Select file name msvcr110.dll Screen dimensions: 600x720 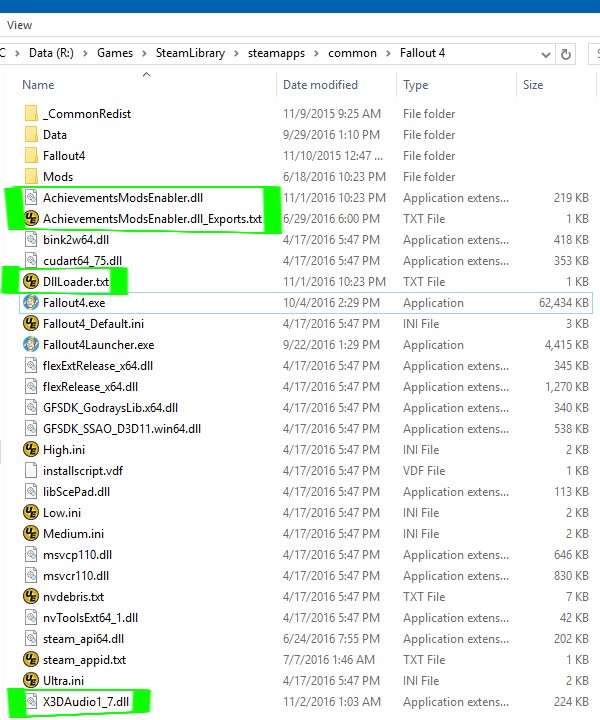pyautogui.click(x=76, y=575)
